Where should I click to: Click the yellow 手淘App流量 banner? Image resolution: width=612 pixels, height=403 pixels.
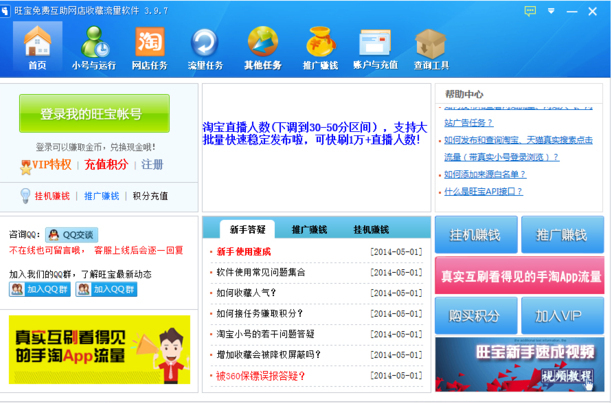100,350
